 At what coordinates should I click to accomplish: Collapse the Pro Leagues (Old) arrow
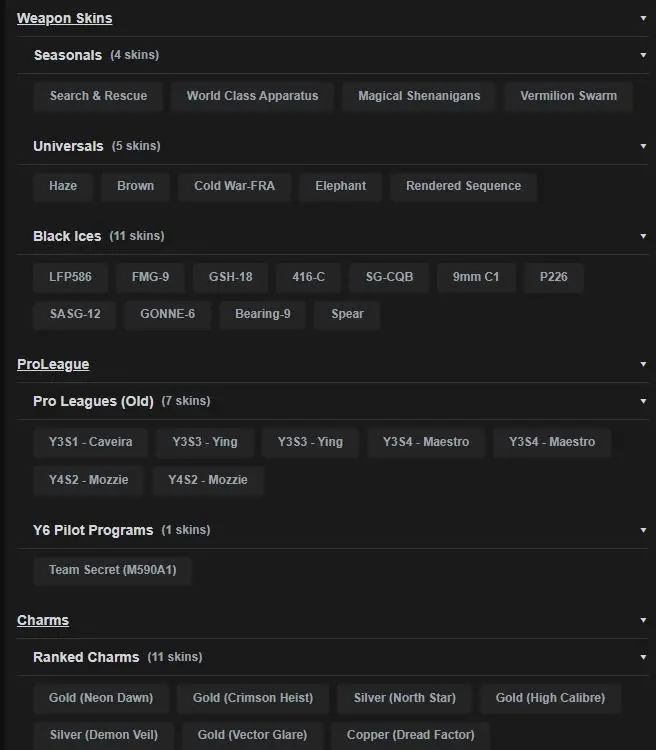click(x=643, y=401)
